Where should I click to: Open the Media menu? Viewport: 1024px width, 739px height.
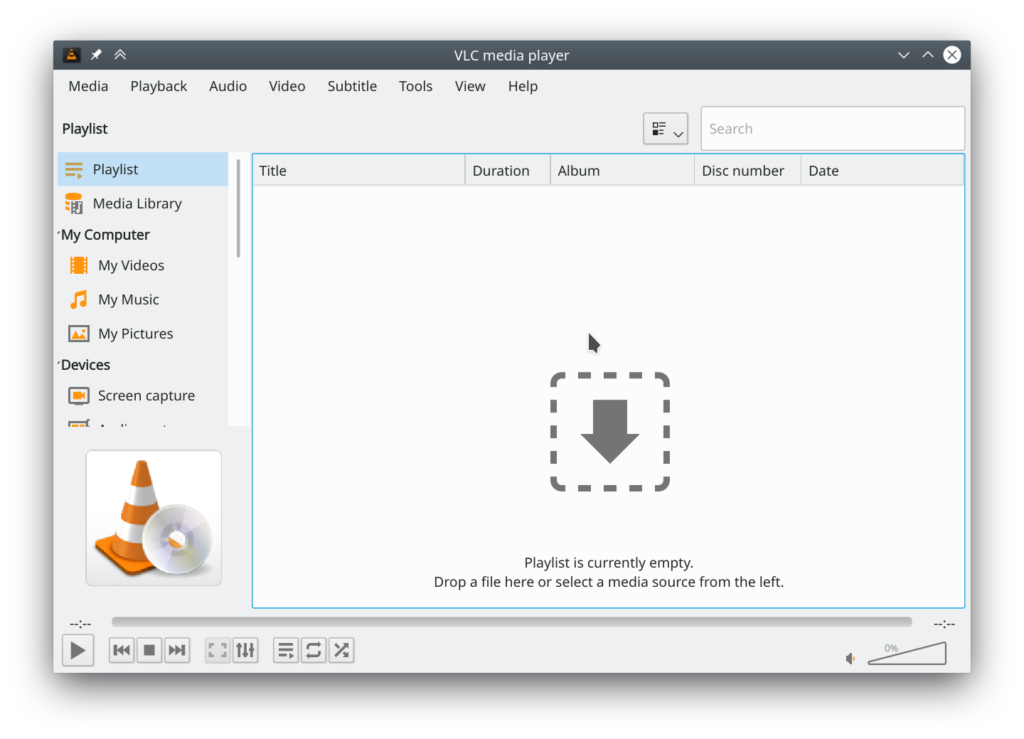88,86
